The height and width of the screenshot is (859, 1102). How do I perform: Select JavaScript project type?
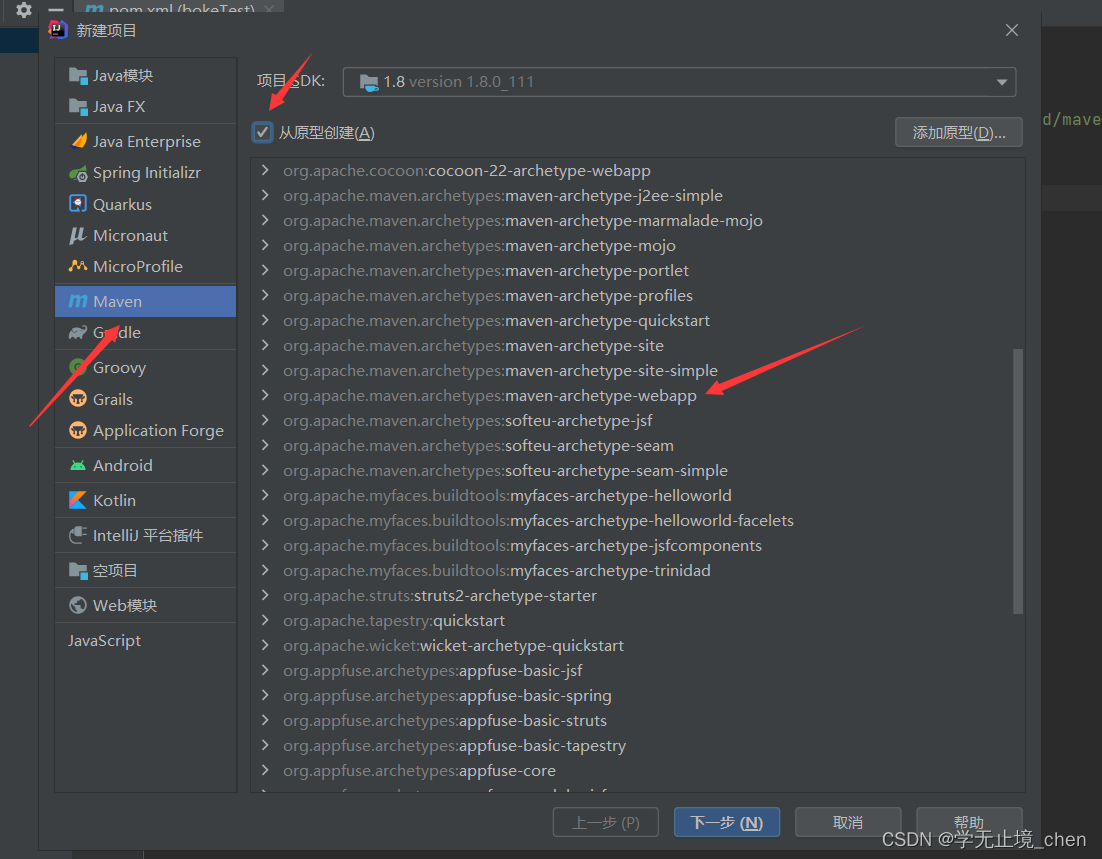click(x=145, y=640)
